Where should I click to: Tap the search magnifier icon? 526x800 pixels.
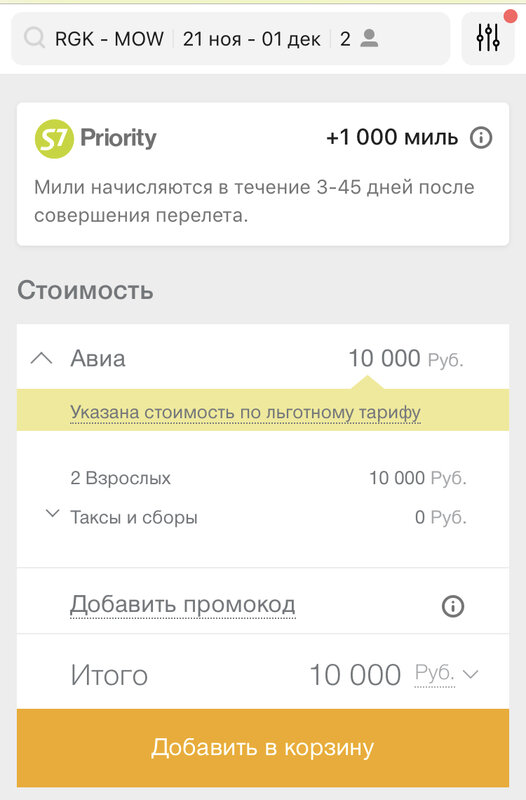click(x=35, y=38)
